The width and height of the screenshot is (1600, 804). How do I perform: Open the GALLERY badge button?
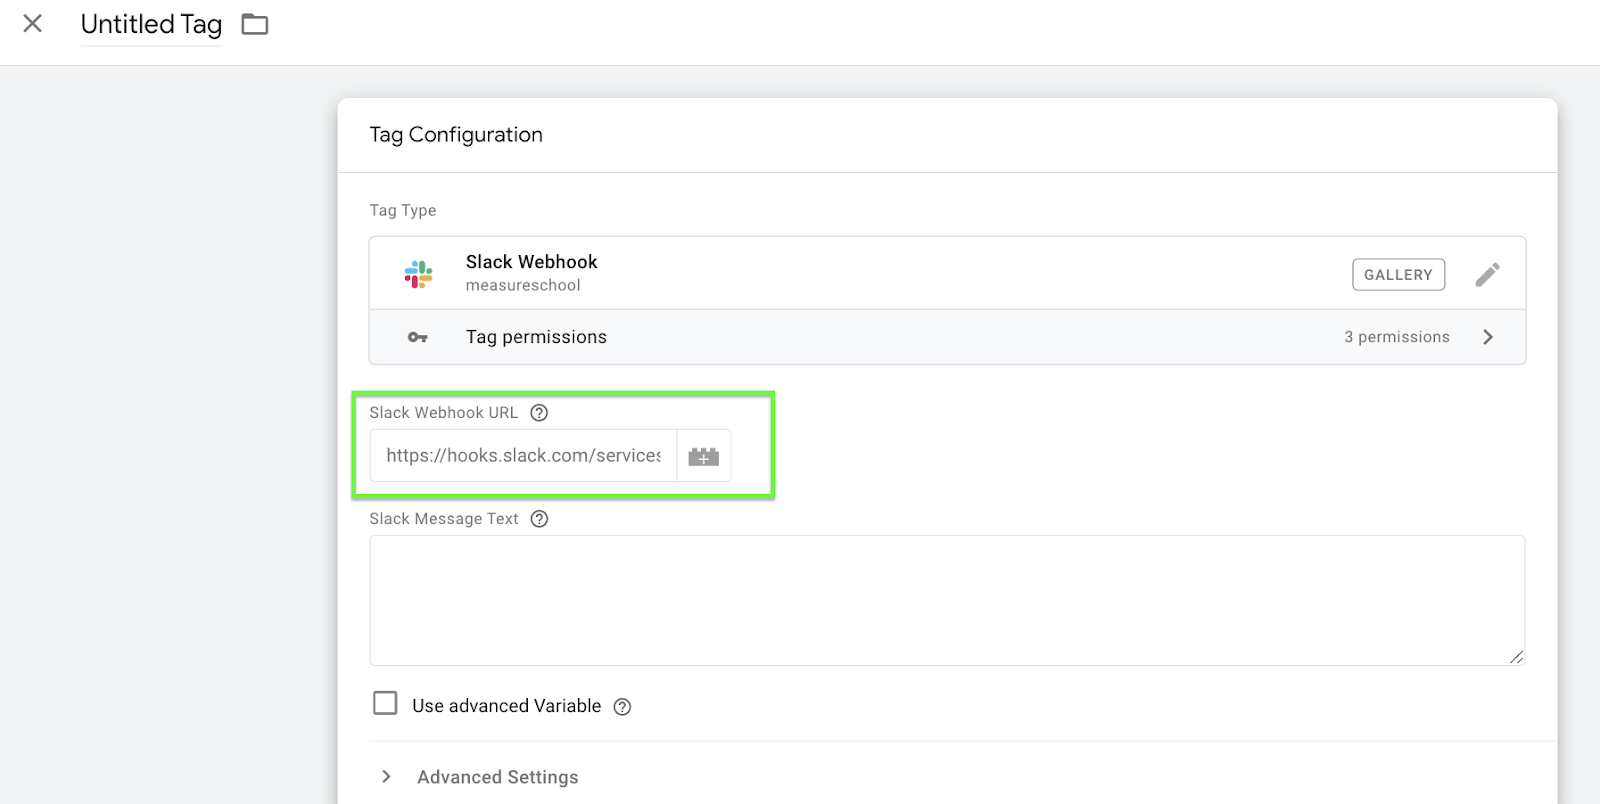(x=1398, y=274)
